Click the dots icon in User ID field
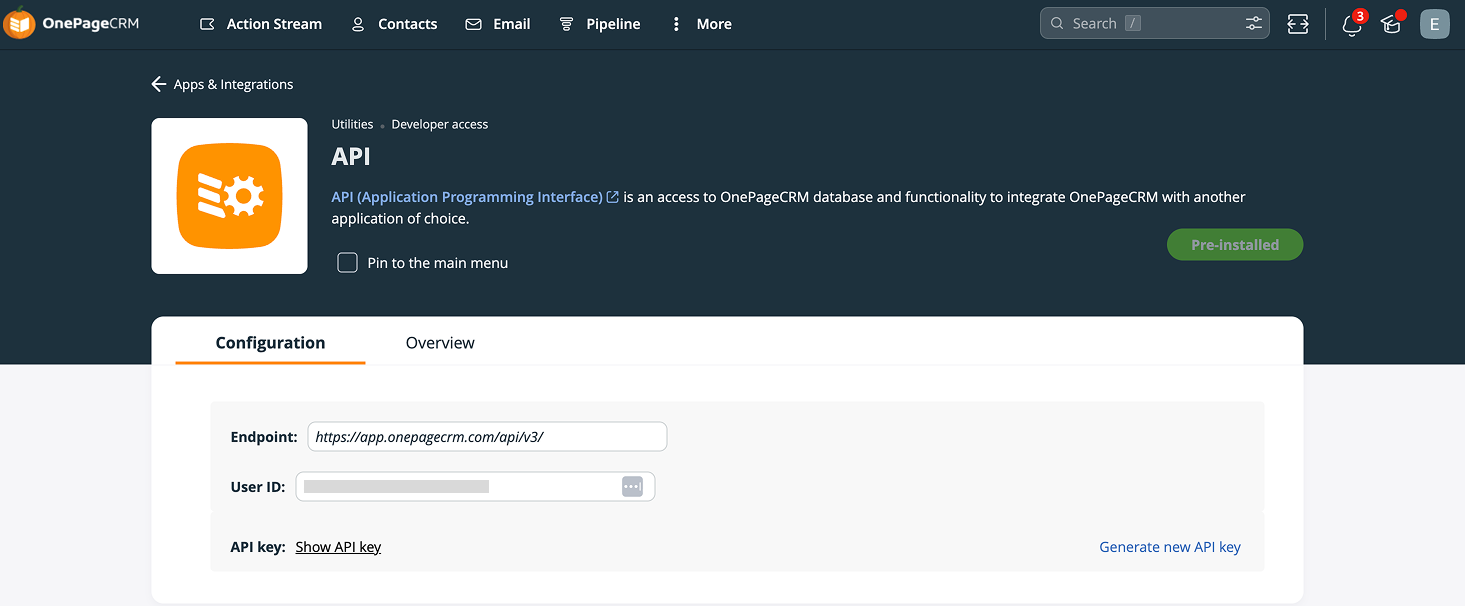This screenshot has height=606, width=1465. [632, 486]
